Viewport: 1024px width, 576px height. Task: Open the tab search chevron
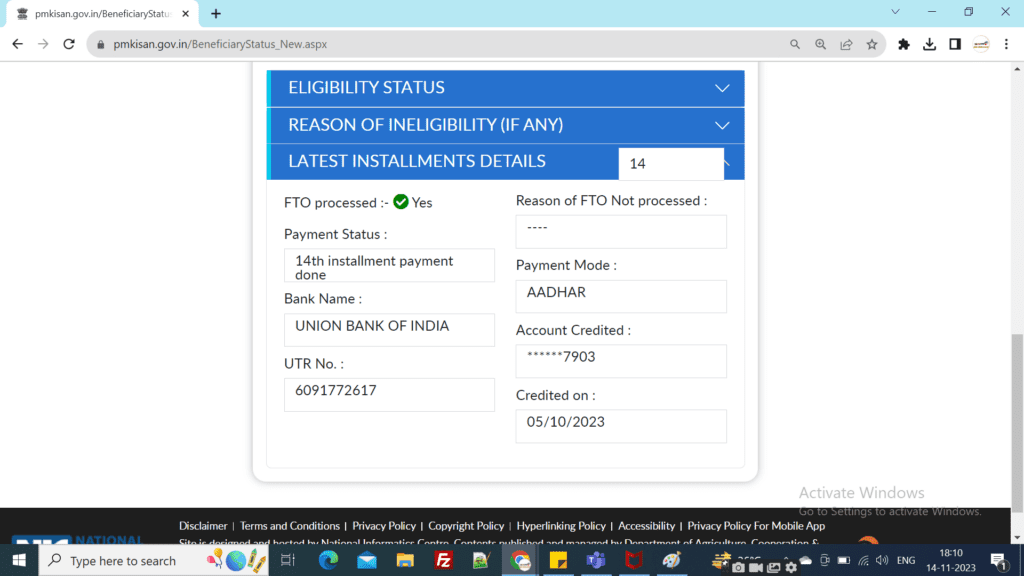point(895,12)
